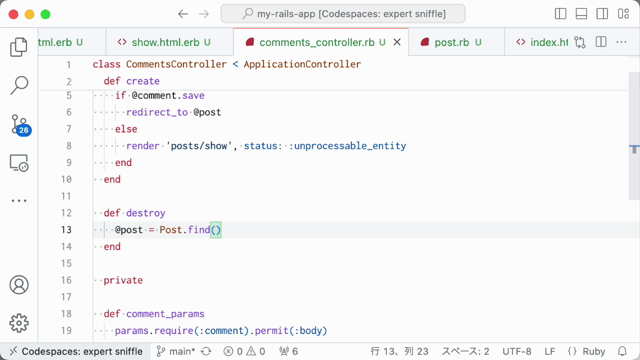Open the Manage gear icon
This screenshot has width=640, height=360.
click(x=19, y=323)
